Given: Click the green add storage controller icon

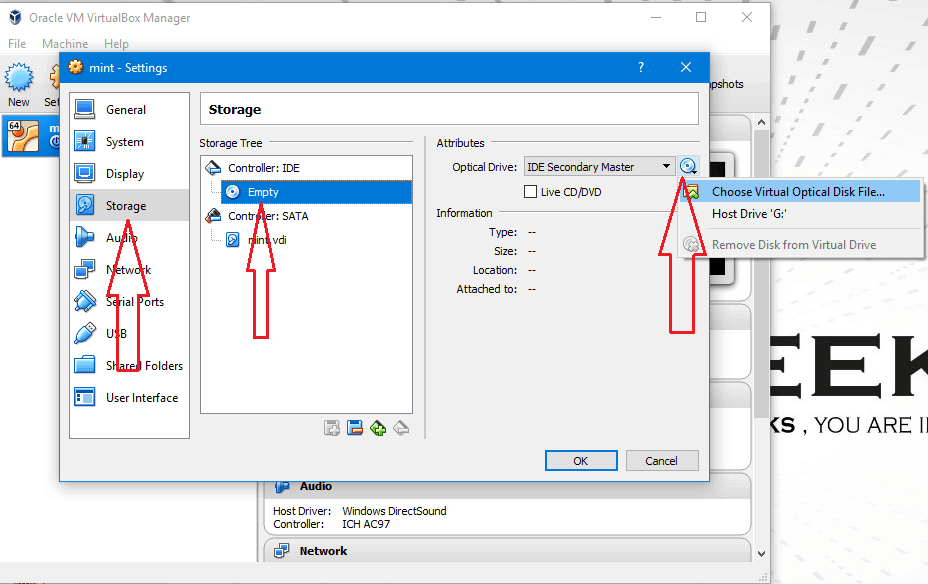Looking at the screenshot, I should click(378, 428).
